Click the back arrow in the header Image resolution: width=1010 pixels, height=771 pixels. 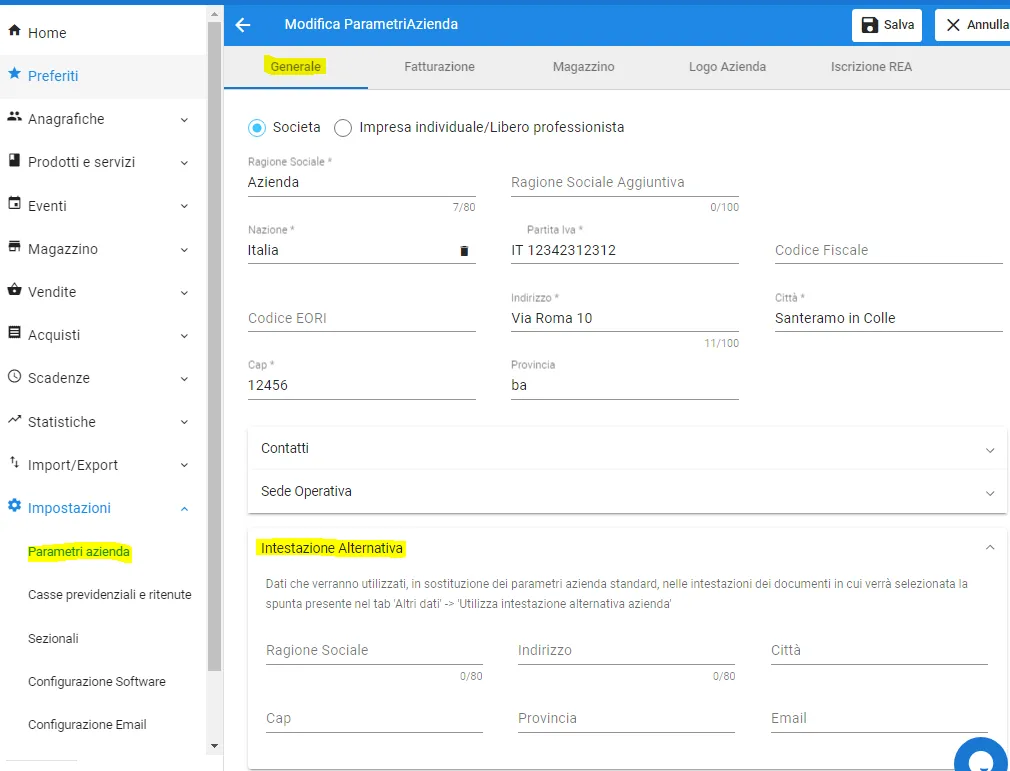point(242,25)
